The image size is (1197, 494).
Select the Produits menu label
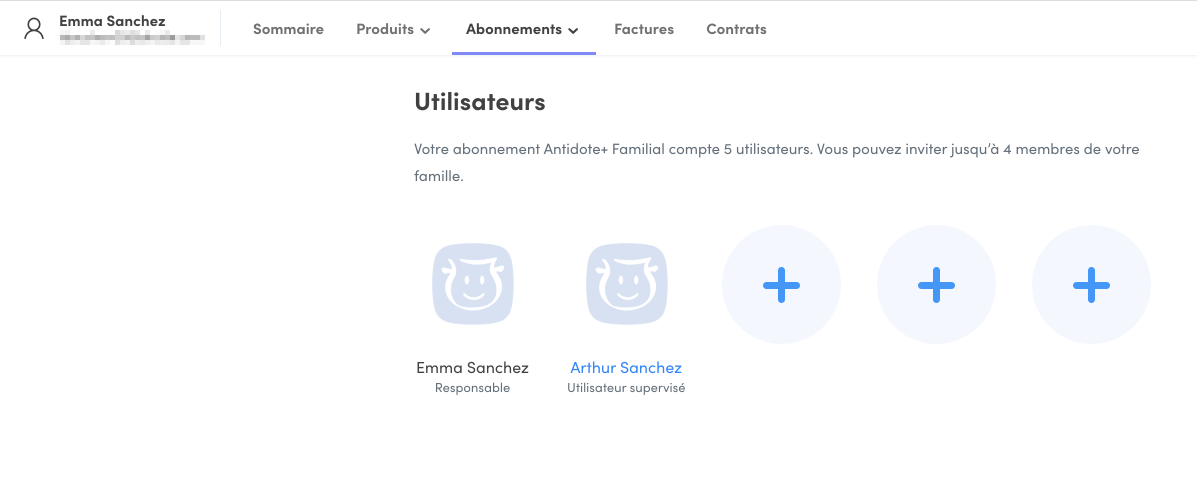pos(385,29)
